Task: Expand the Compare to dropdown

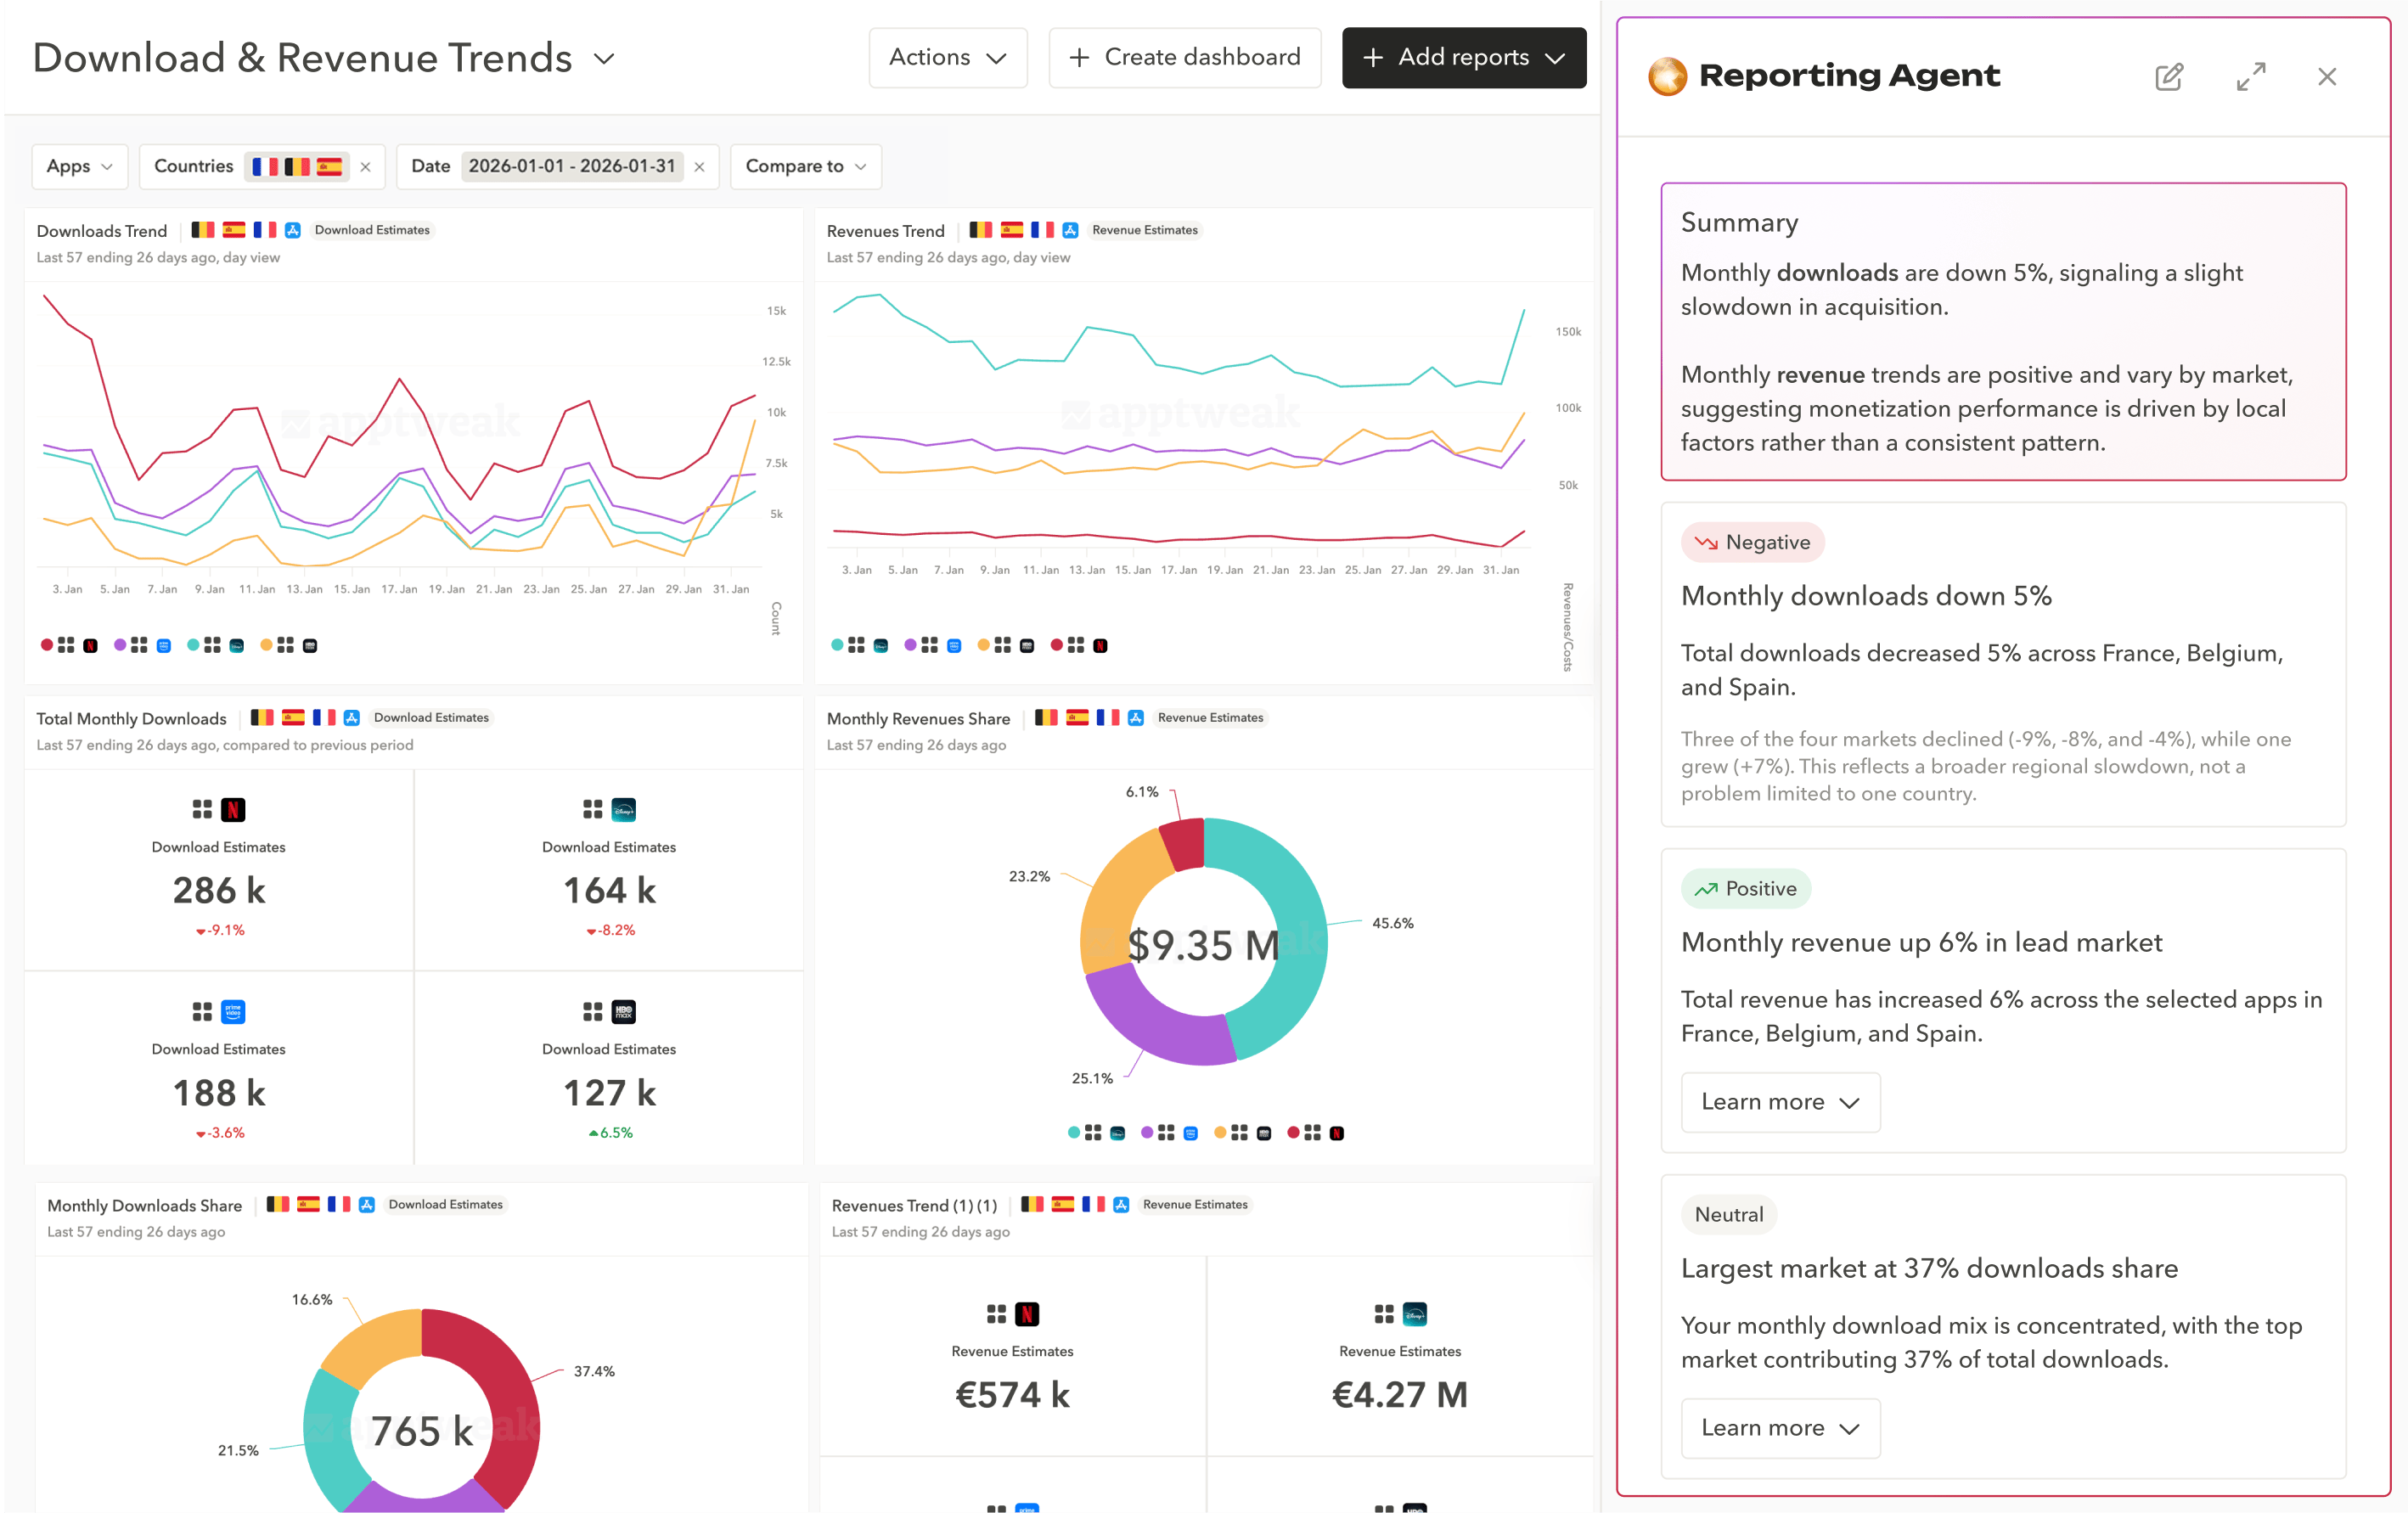Action: [805, 166]
